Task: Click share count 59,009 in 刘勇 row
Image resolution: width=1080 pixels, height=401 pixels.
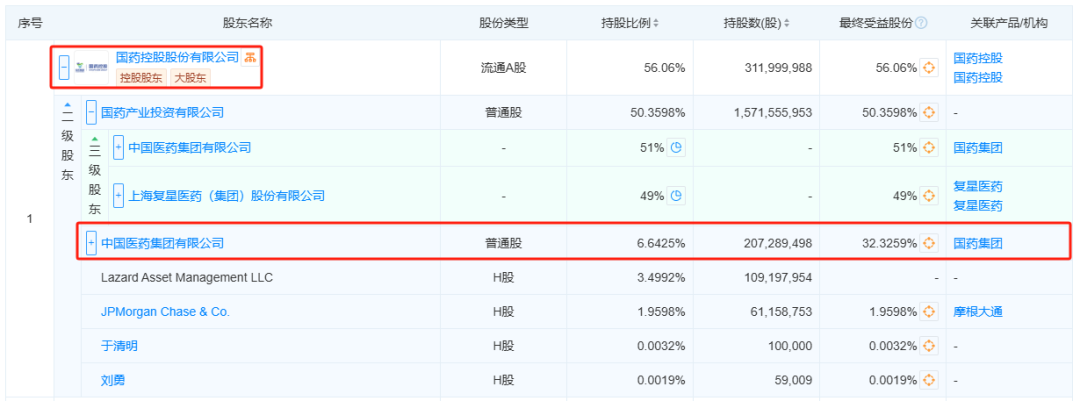Action: pos(795,380)
